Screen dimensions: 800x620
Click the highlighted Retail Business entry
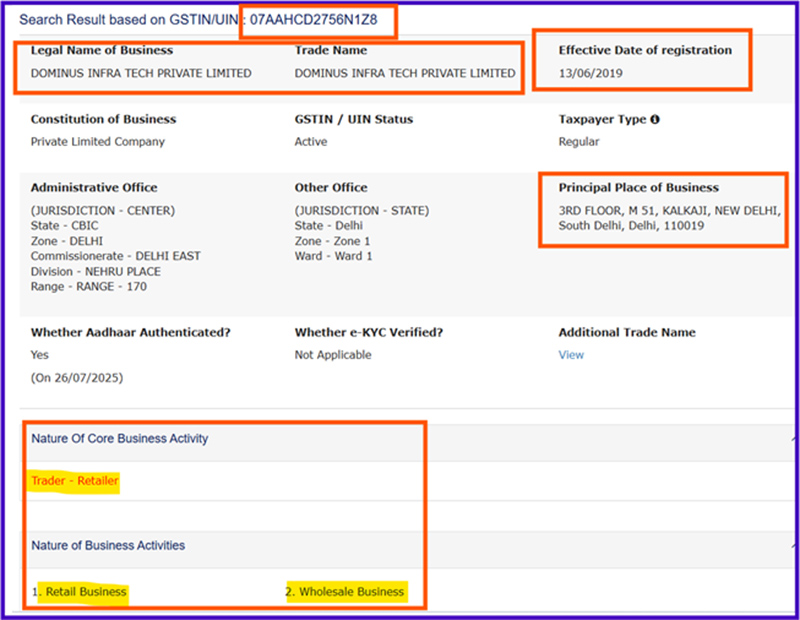tap(83, 592)
